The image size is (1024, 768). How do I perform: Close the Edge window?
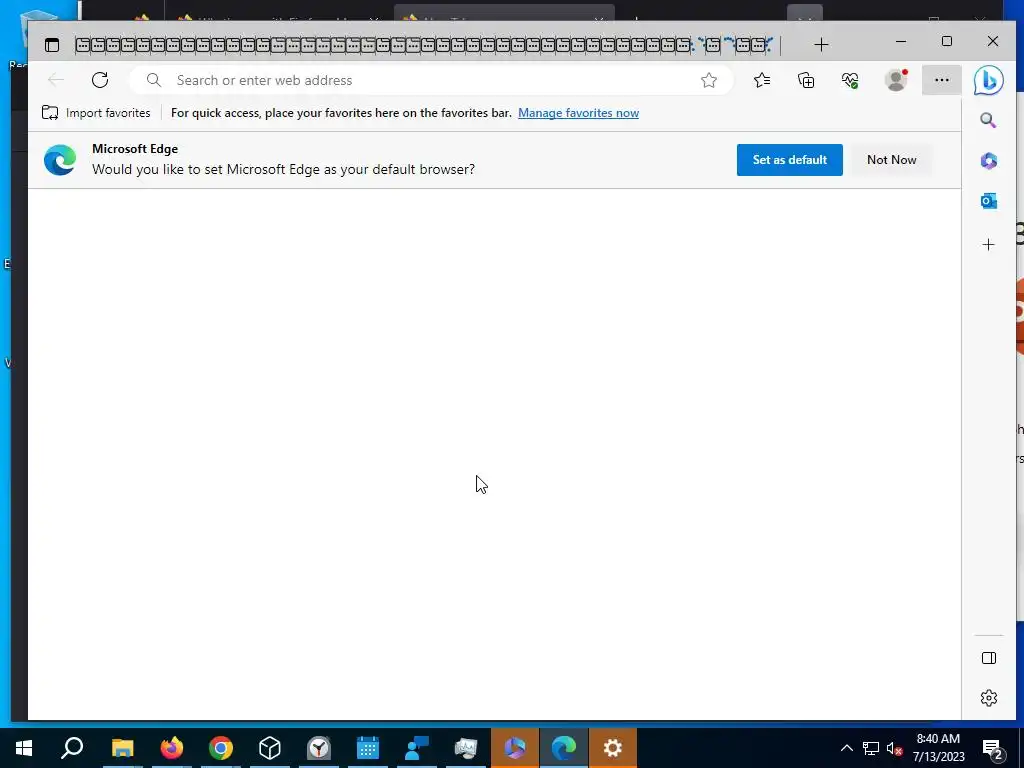[x=993, y=41]
